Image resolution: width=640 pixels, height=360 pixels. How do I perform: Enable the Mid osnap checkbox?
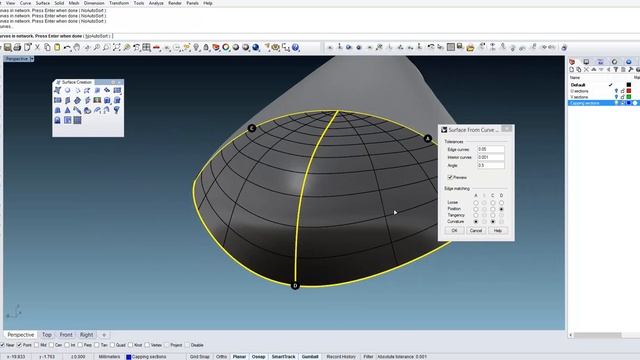tap(37, 345)
